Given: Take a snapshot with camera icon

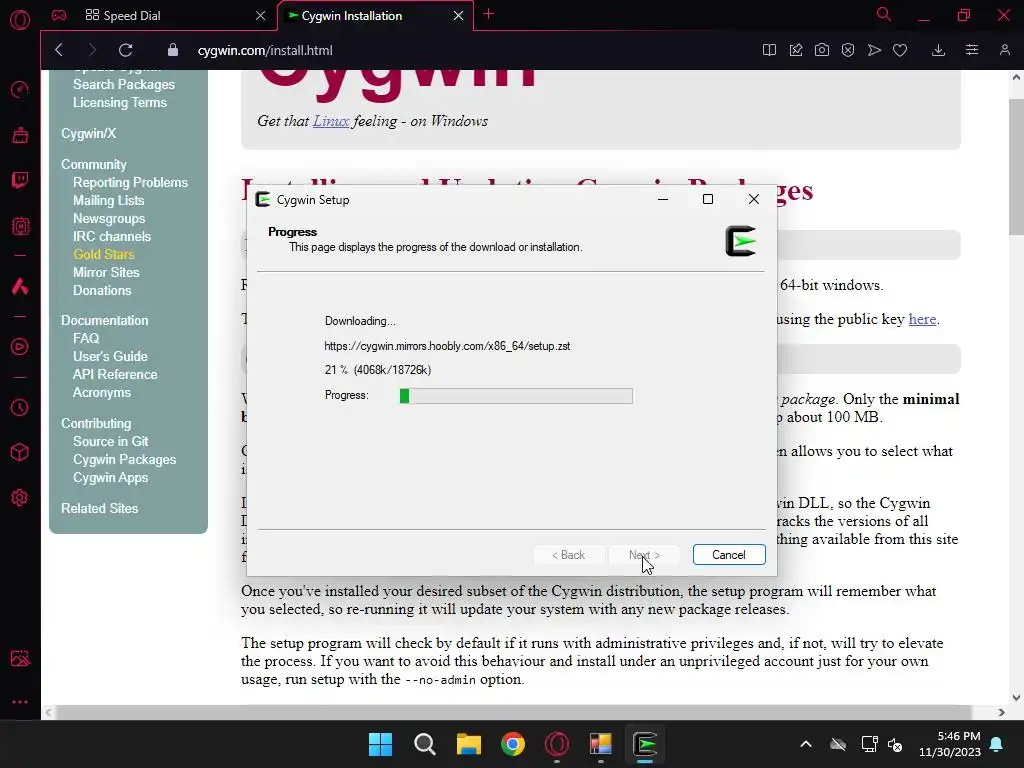Looking at the screenshot, I should click(x=822, y=50).
